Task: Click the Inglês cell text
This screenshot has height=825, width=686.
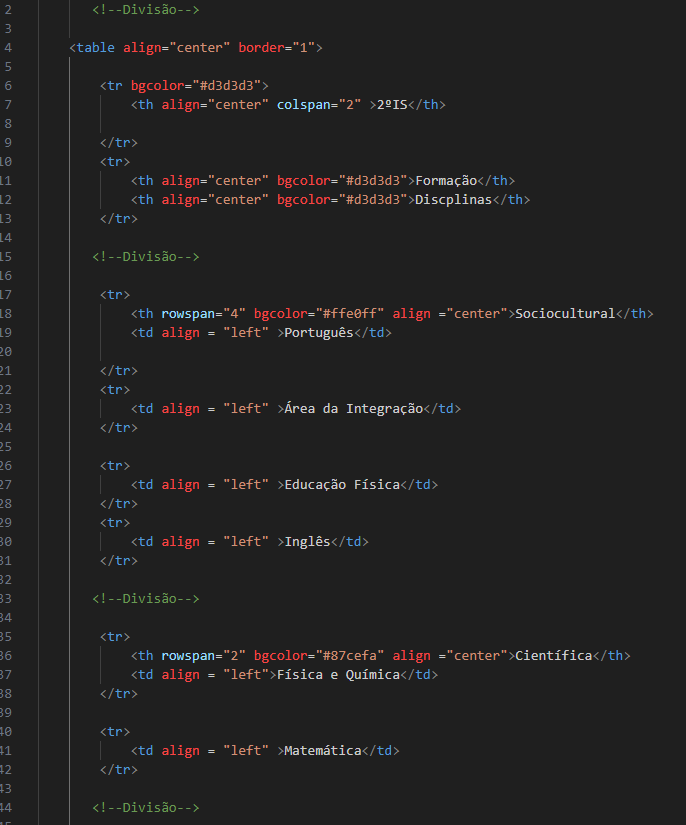Action: tap(307, 542)
